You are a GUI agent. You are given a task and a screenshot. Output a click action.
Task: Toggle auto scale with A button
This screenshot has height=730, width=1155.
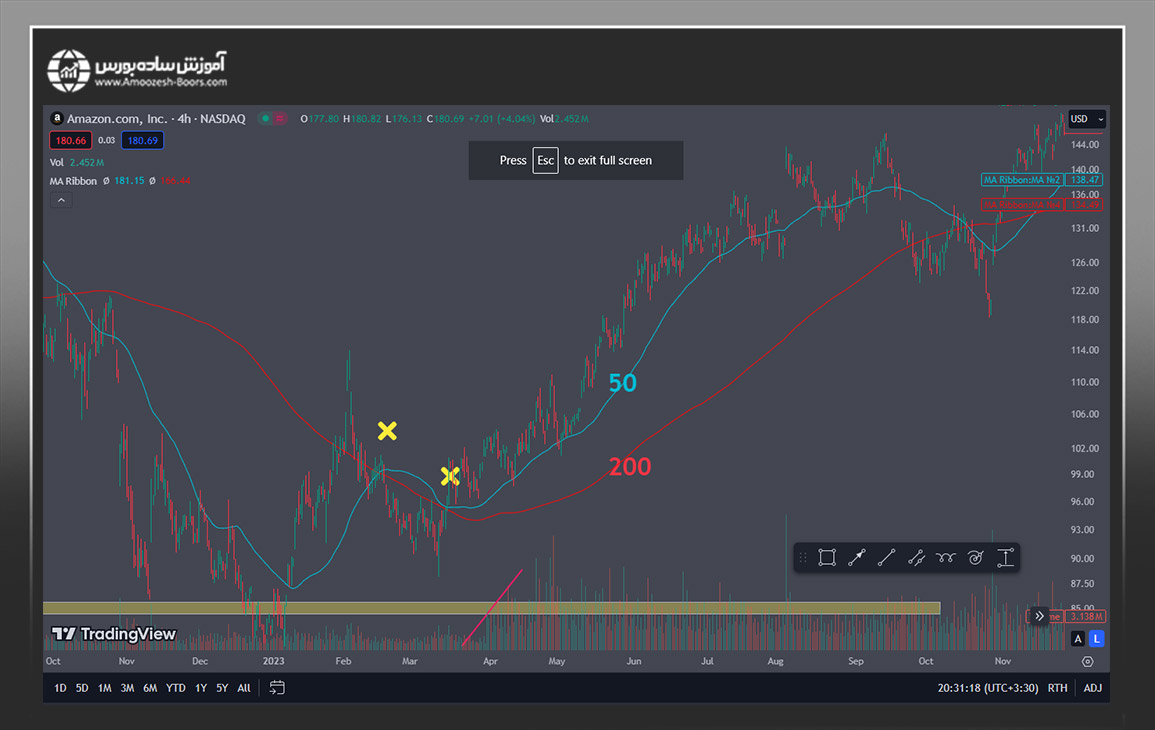point(1078,638)
